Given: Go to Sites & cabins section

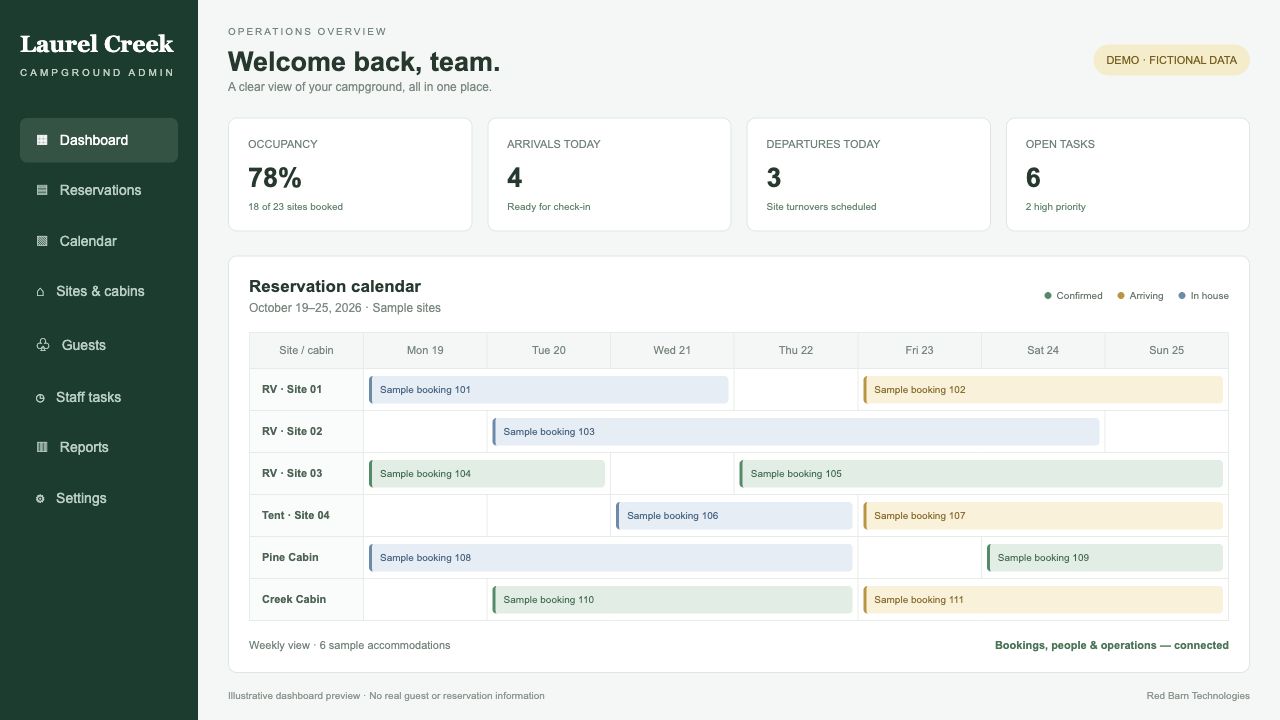Looking at the screenshot, I should (99, 291).
